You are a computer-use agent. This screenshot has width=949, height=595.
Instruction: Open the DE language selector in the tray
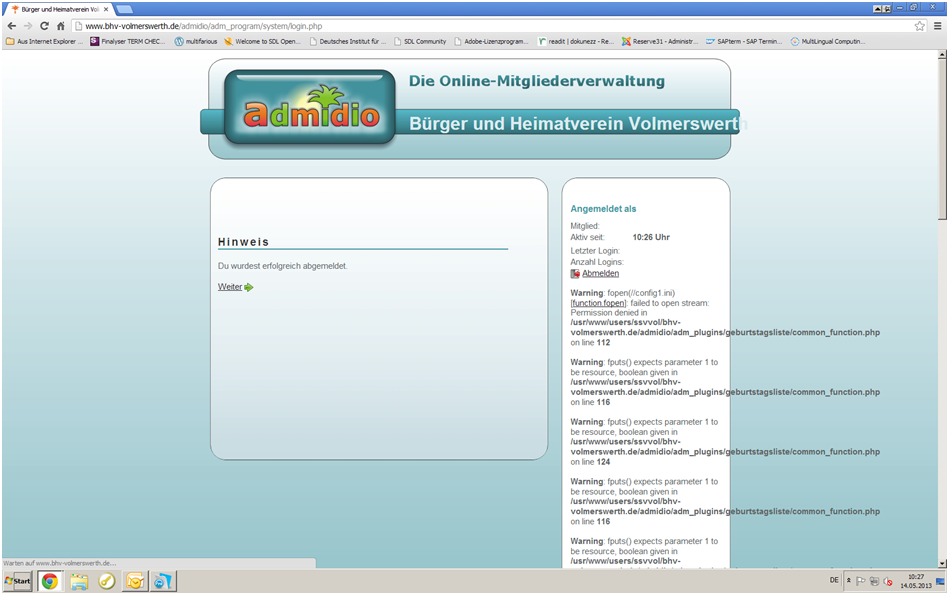click(836, 580)
